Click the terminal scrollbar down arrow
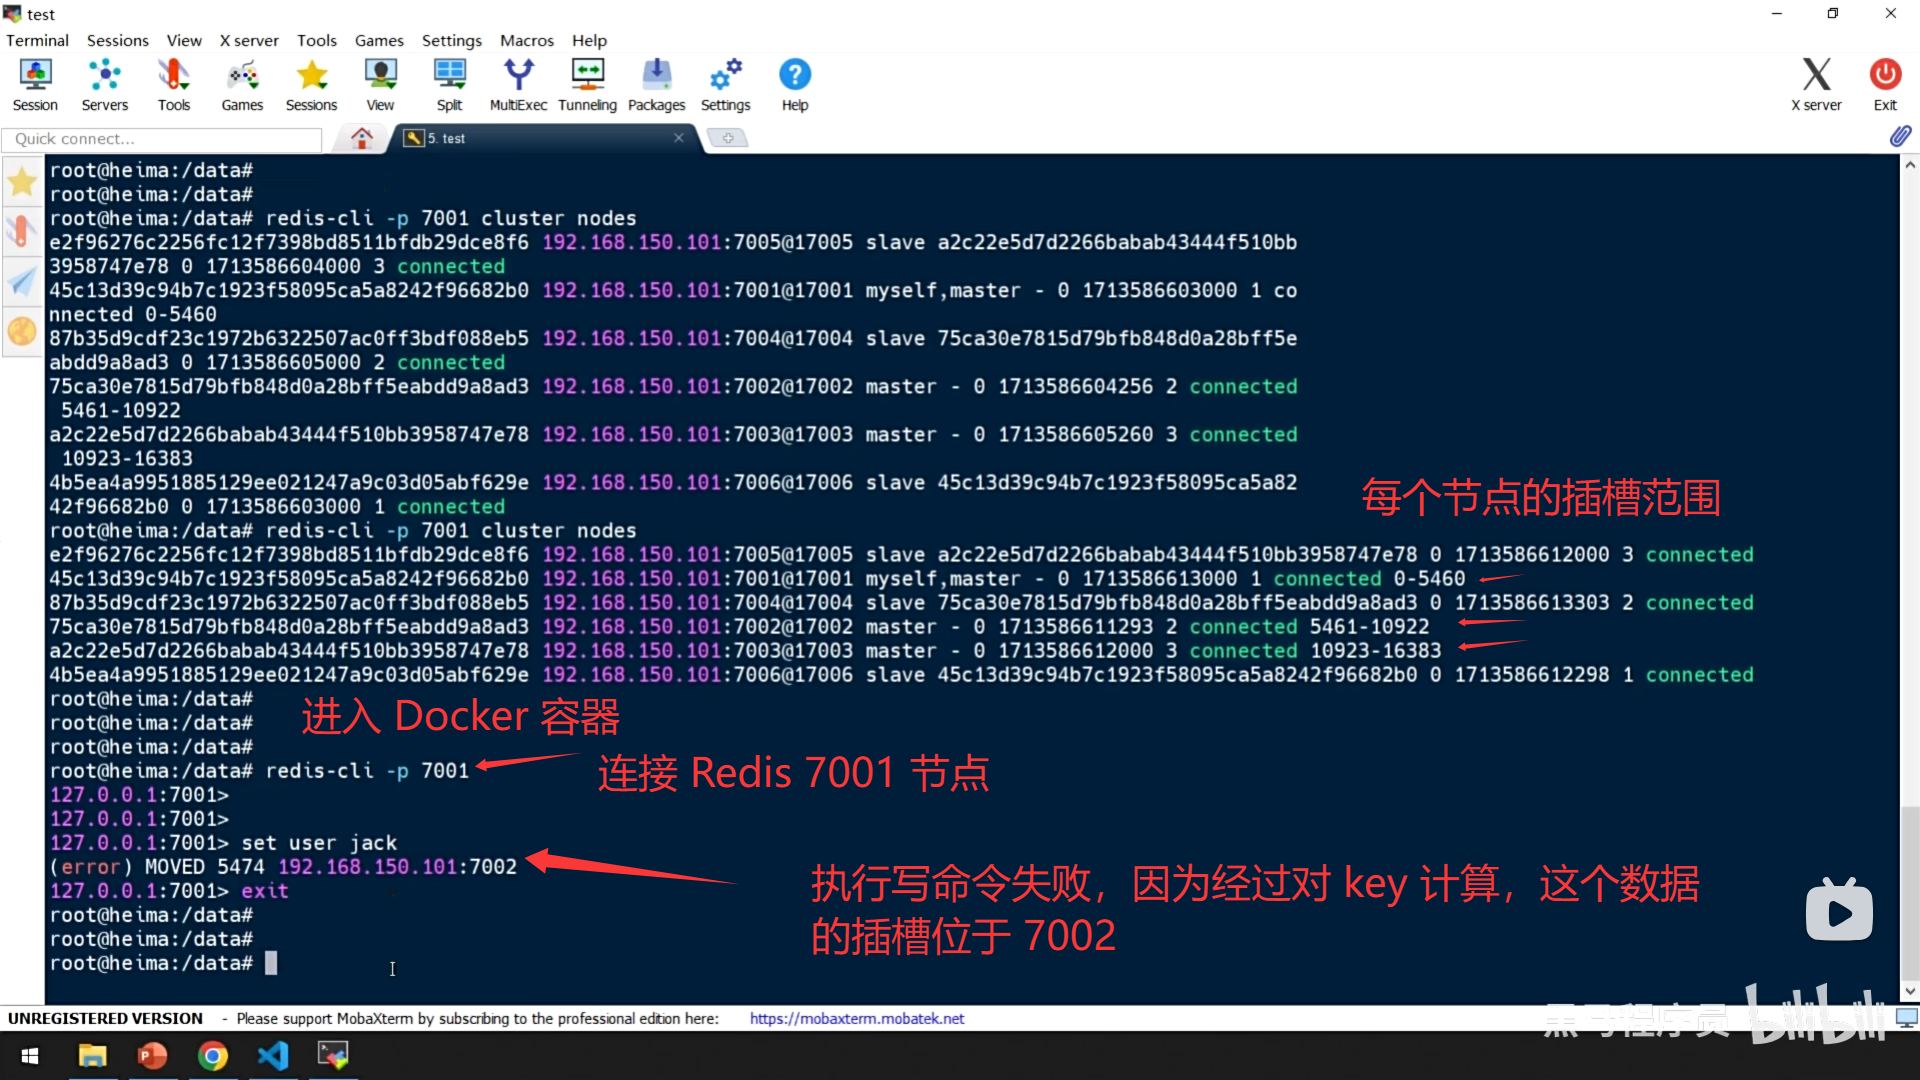1920x1080 pixels. 1909,991
